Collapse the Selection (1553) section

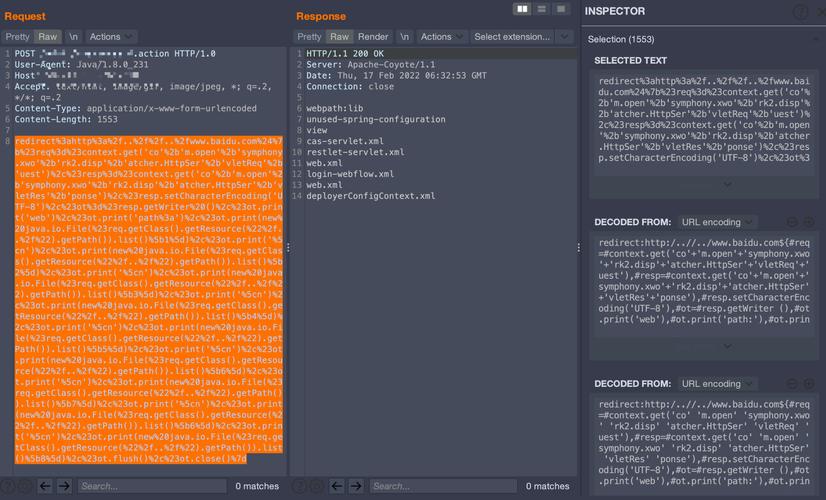pyautogui.click(x=815, y=40)
